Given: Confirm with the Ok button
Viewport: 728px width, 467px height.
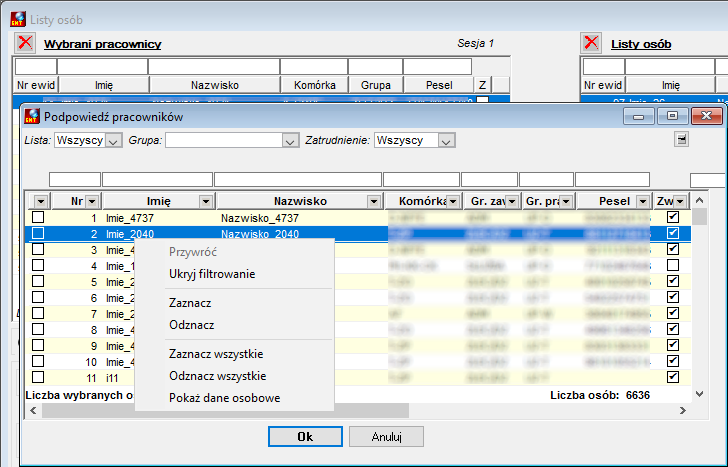Looking at the screenshot, I should (305, 436).
